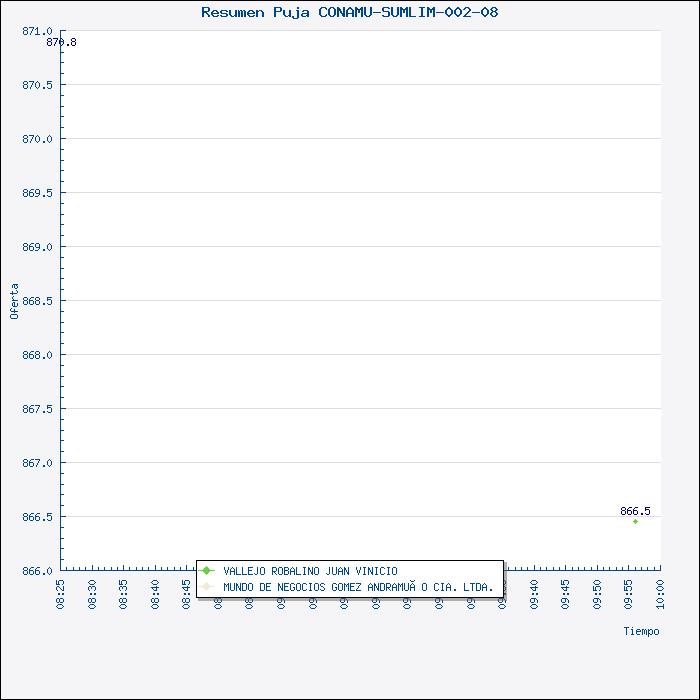Viewport: 700px width, 700px height.
Task: Click the 08:45 time tick label
Action: (187, 592)
